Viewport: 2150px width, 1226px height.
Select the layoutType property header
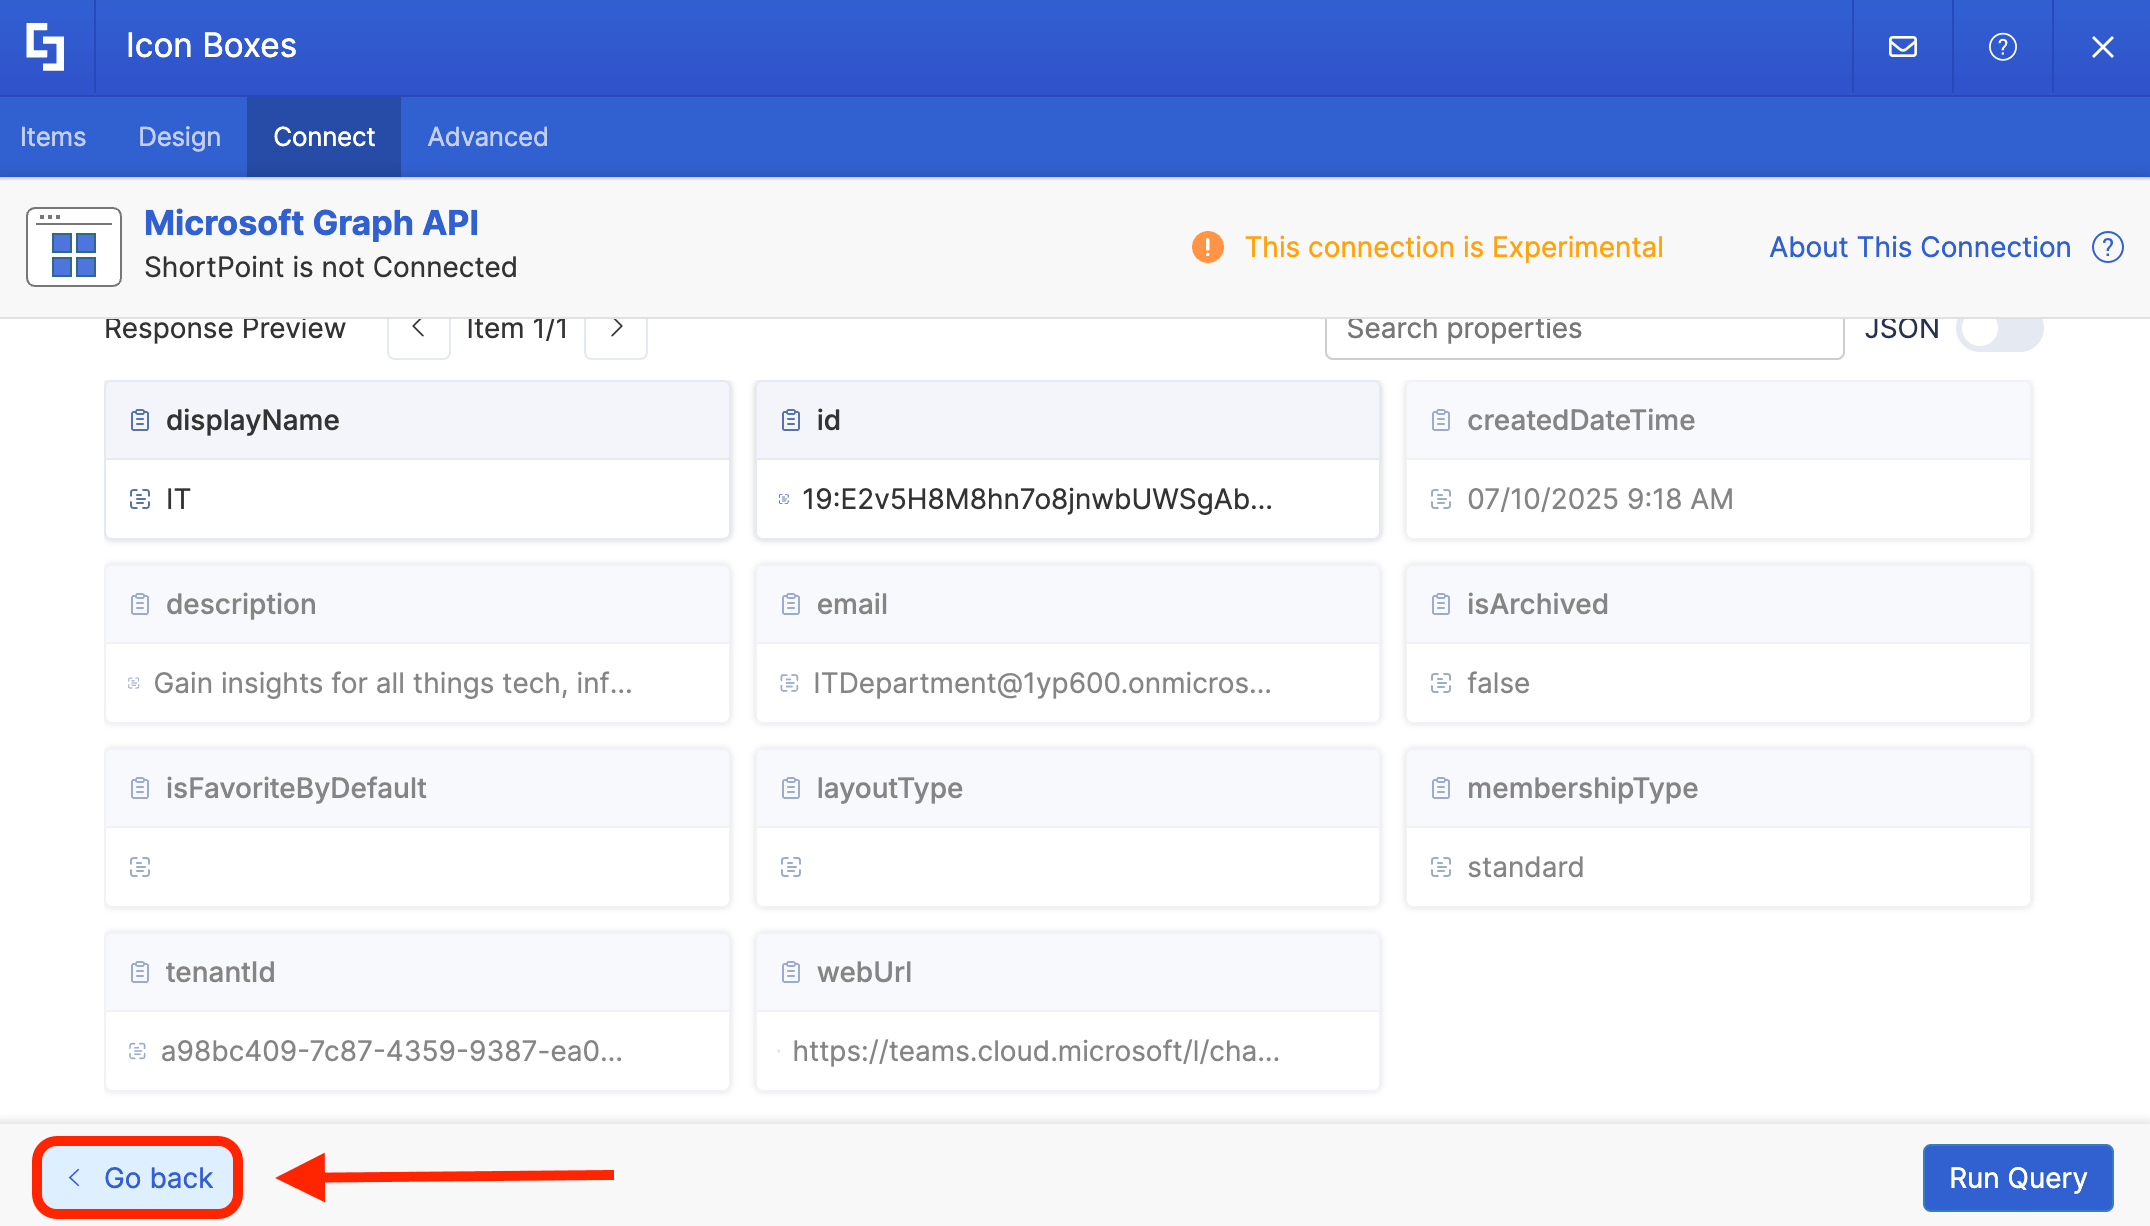[1068, 788]
